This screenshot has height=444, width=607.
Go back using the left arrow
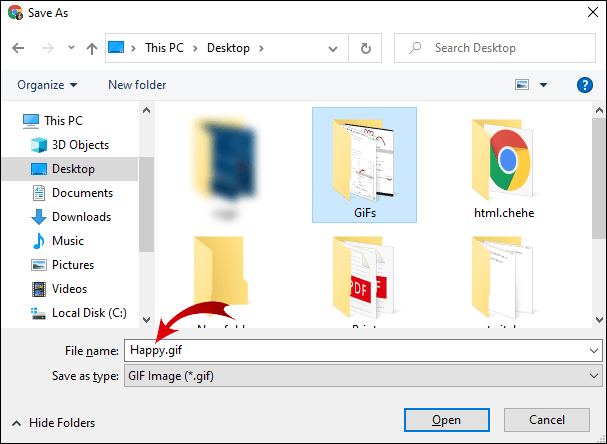[18, 48]
